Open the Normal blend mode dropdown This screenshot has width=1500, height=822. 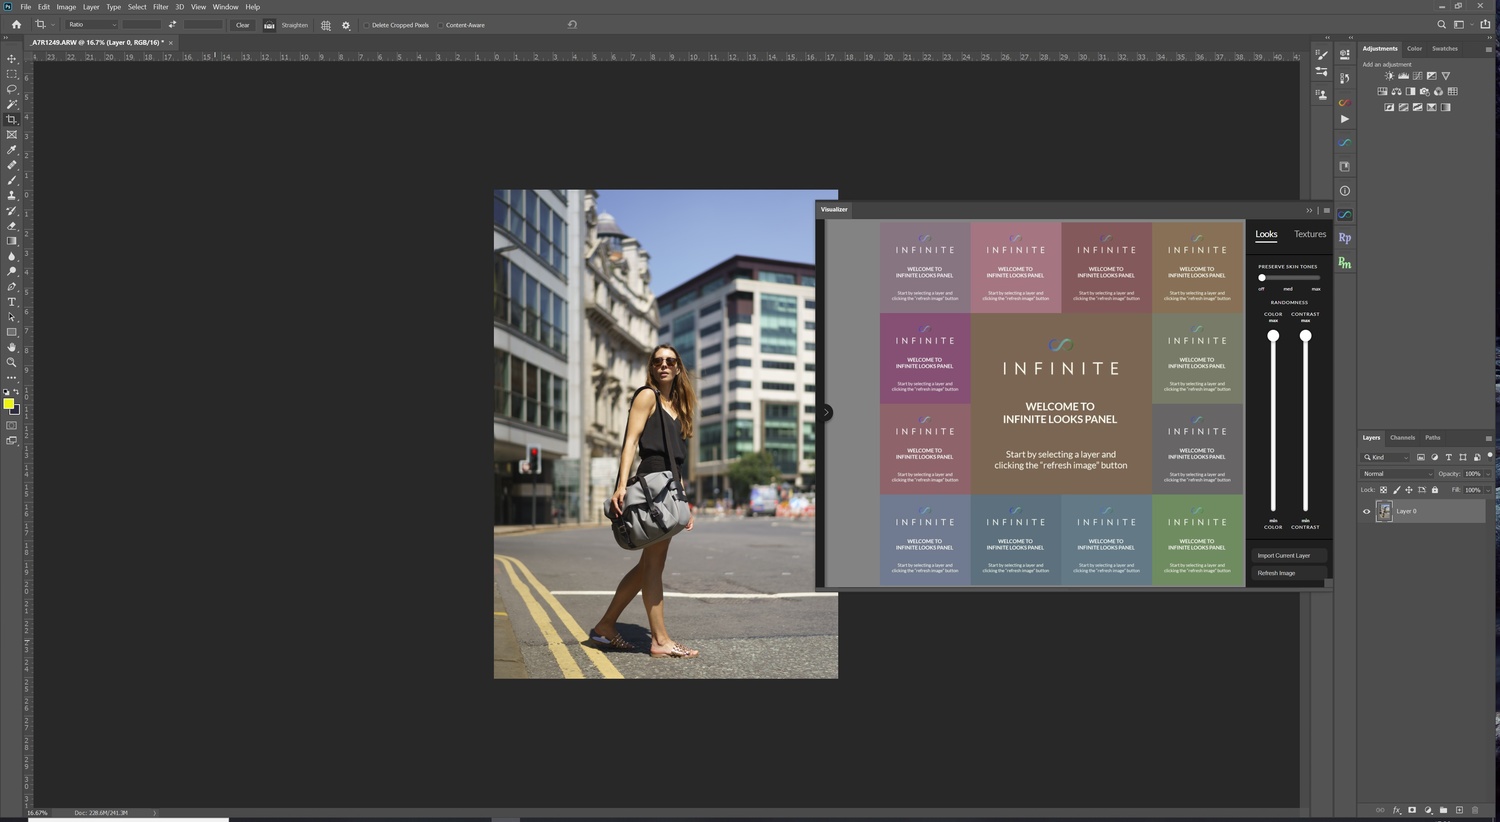[1397, 474]
